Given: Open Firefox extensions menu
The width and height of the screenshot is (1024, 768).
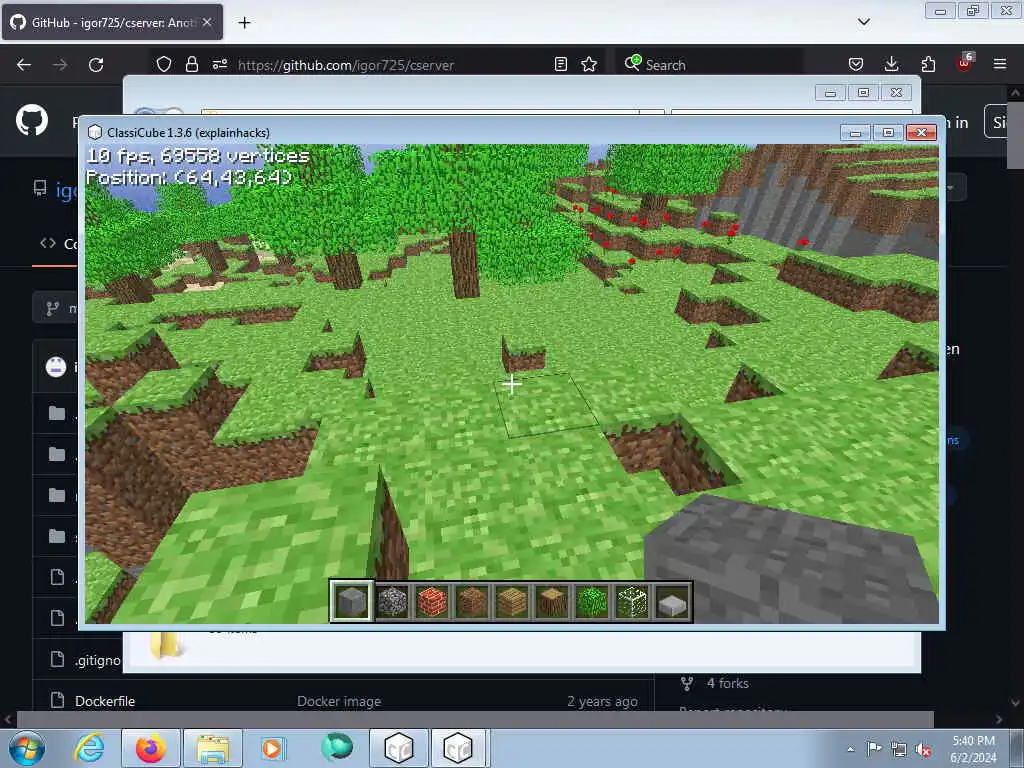Looking at the screenshot, I should point(928,64).
